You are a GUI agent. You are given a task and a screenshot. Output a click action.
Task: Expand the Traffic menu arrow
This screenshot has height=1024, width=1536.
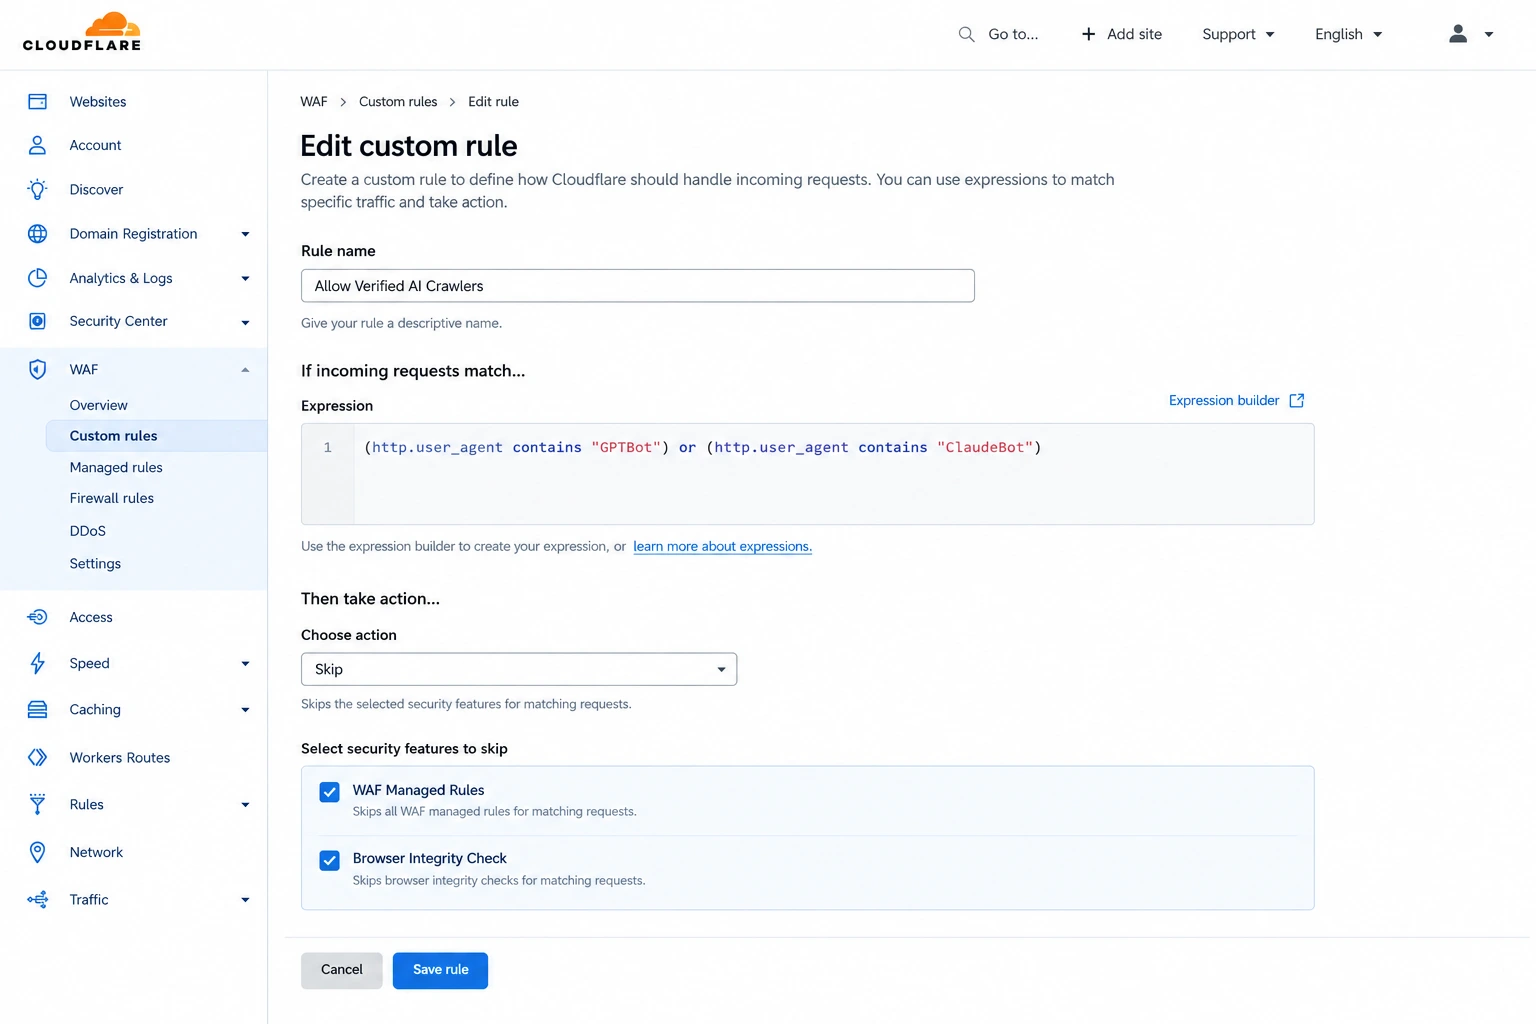pos(245,900)
